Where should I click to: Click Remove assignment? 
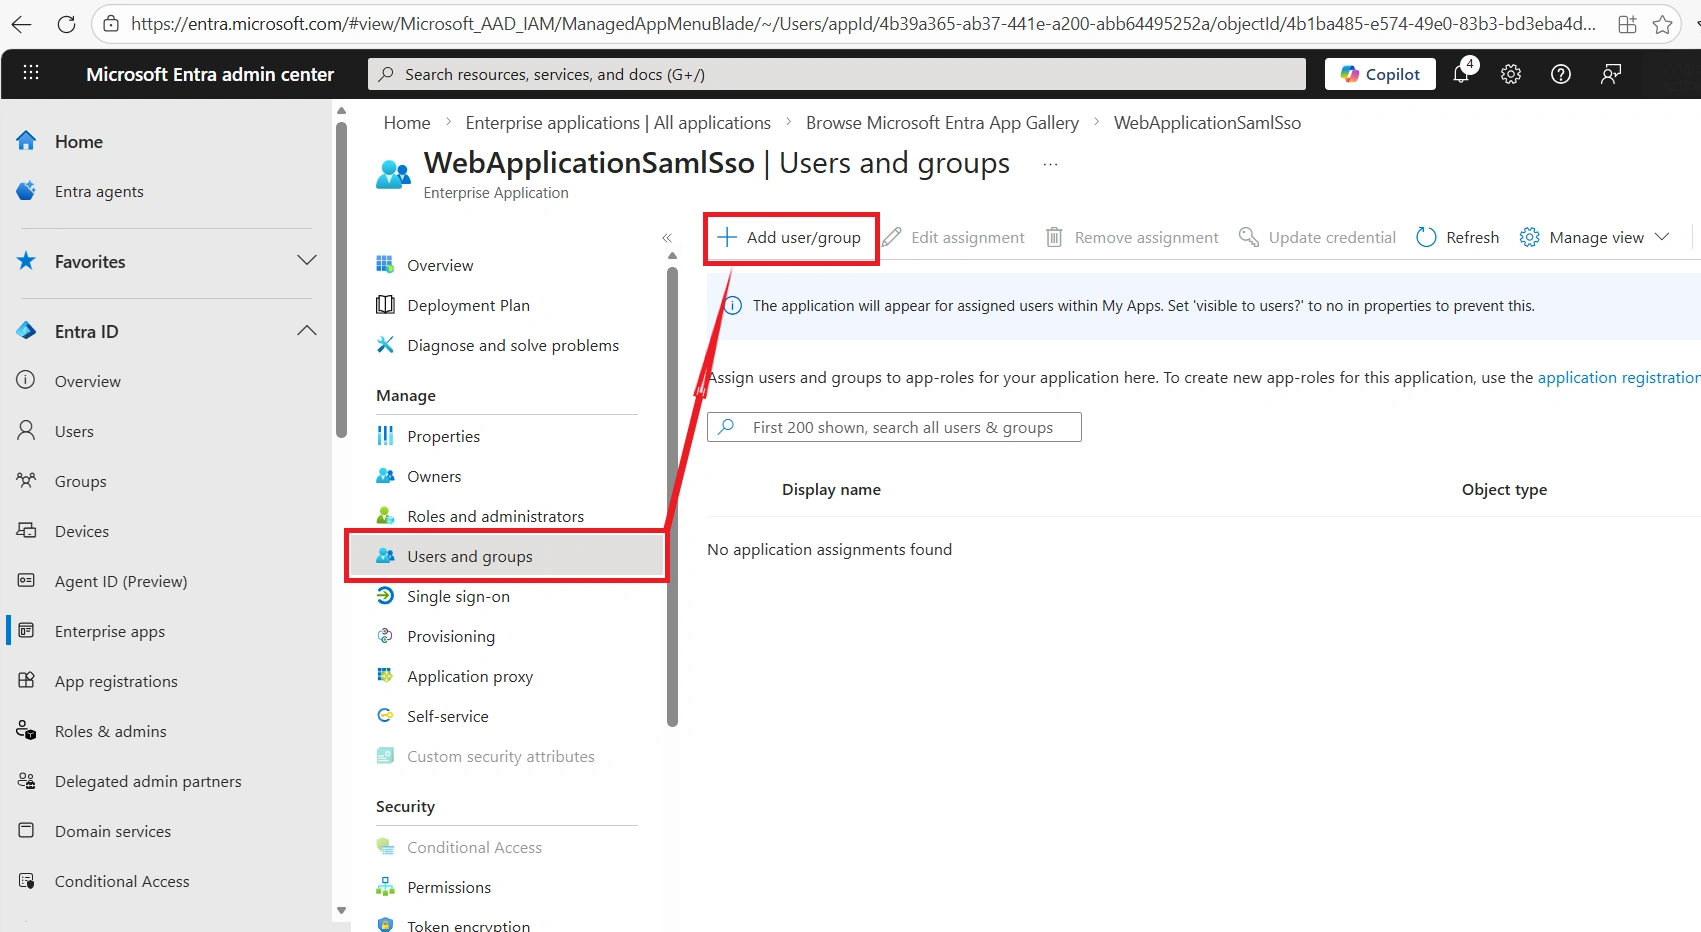point(1132,238)
